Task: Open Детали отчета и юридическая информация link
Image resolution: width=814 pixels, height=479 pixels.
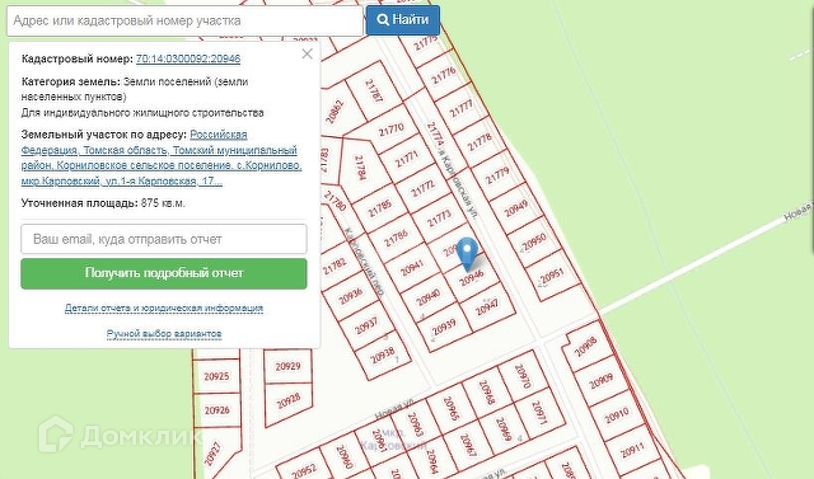Action: coord(164,308)
